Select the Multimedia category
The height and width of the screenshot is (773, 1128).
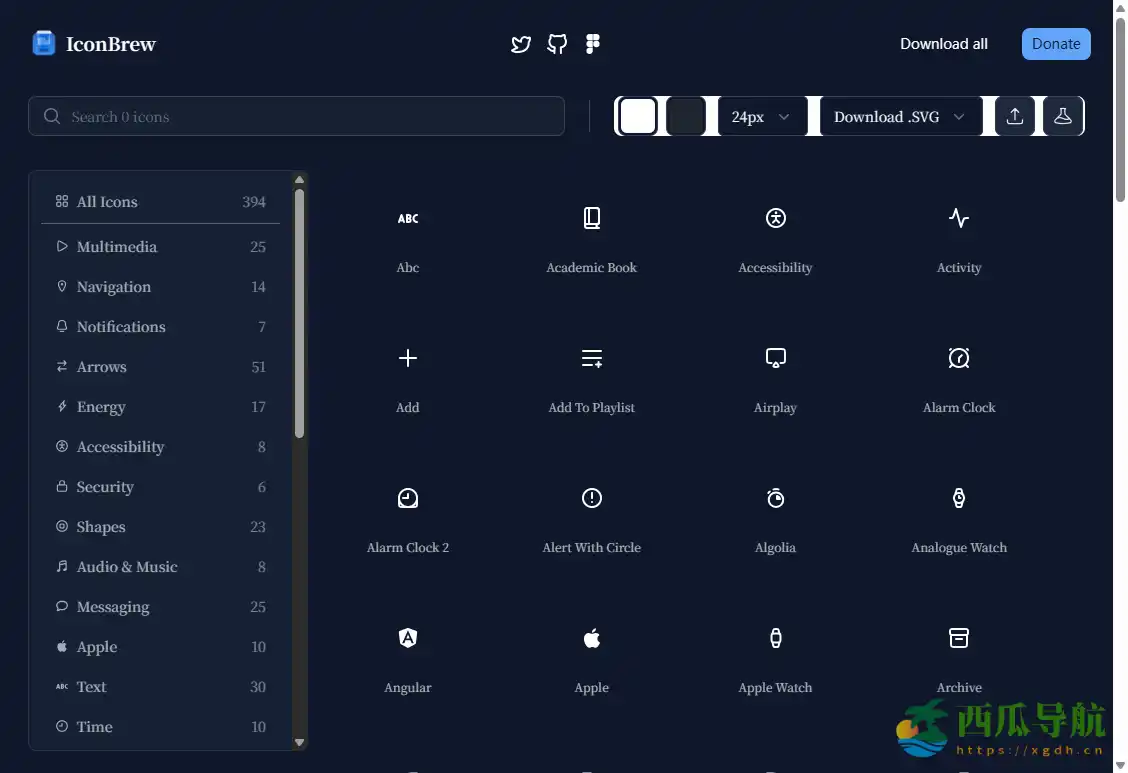point(117,247)
